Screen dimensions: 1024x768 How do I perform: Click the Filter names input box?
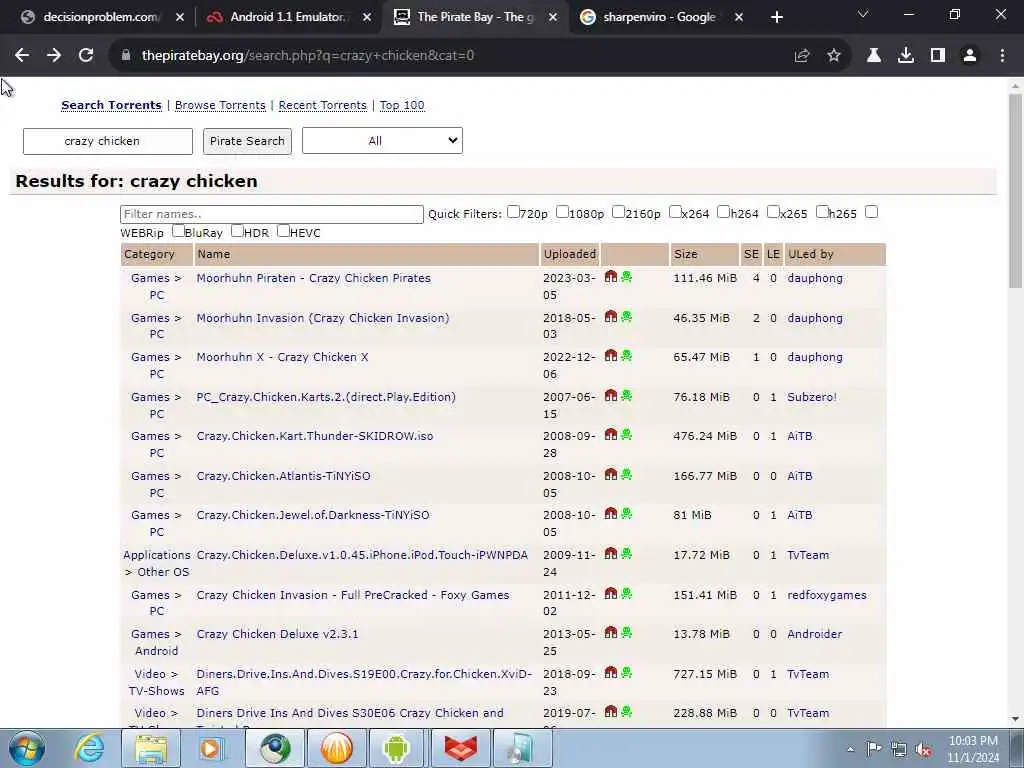pos(272,214)
